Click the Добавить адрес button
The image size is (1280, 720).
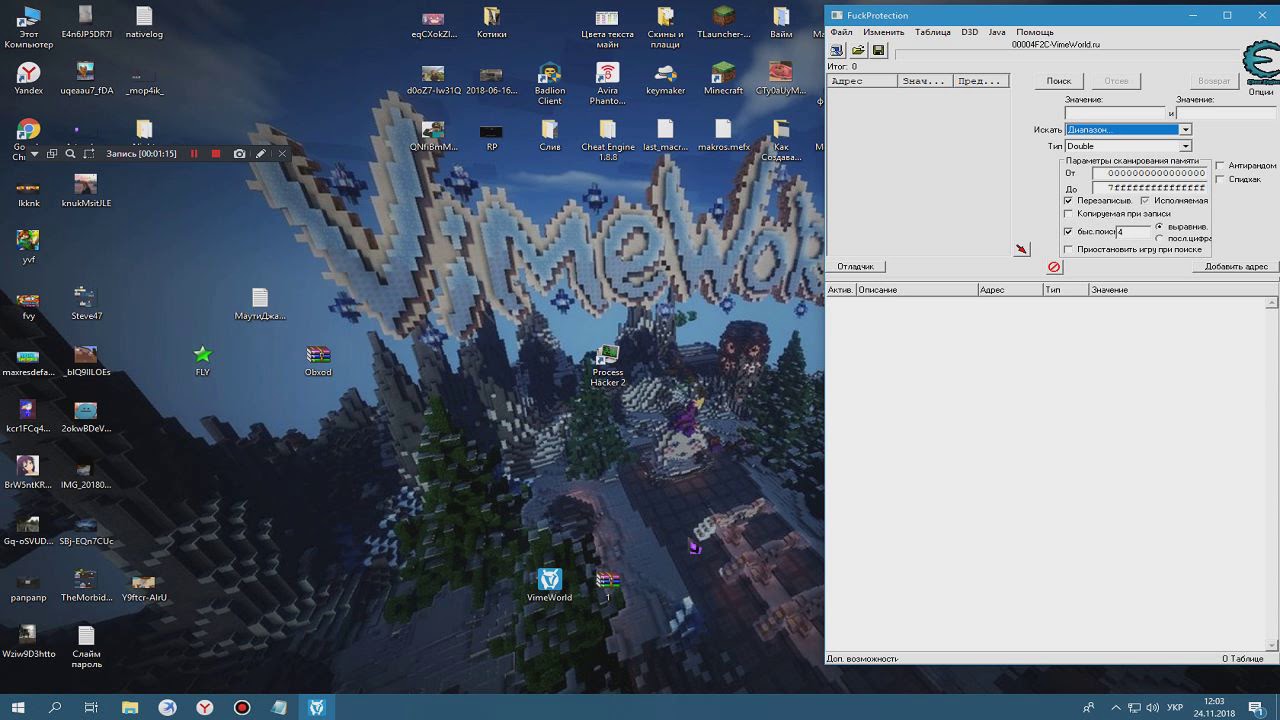coord(1236,267)
